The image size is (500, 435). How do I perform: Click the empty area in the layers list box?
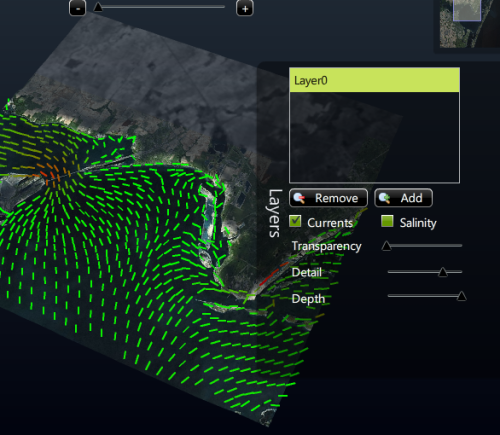point(374,137)
